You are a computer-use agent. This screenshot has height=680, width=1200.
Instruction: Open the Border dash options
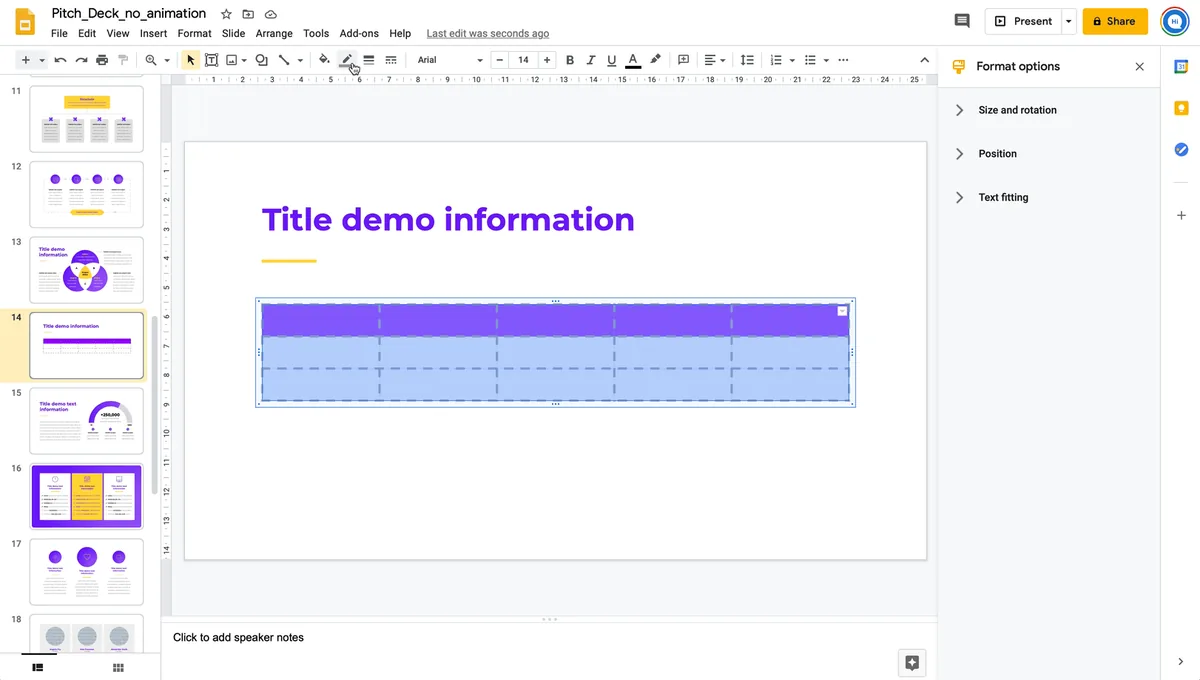tap(390, 60)
